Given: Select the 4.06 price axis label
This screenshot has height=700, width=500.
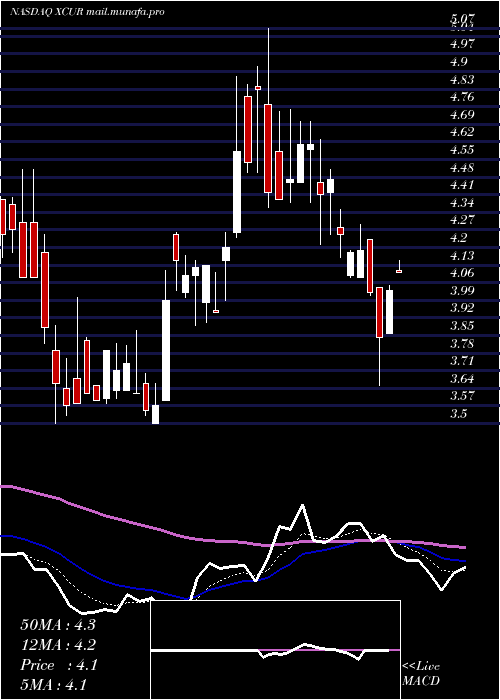Looking at the screenshot, I should [464, 273].
